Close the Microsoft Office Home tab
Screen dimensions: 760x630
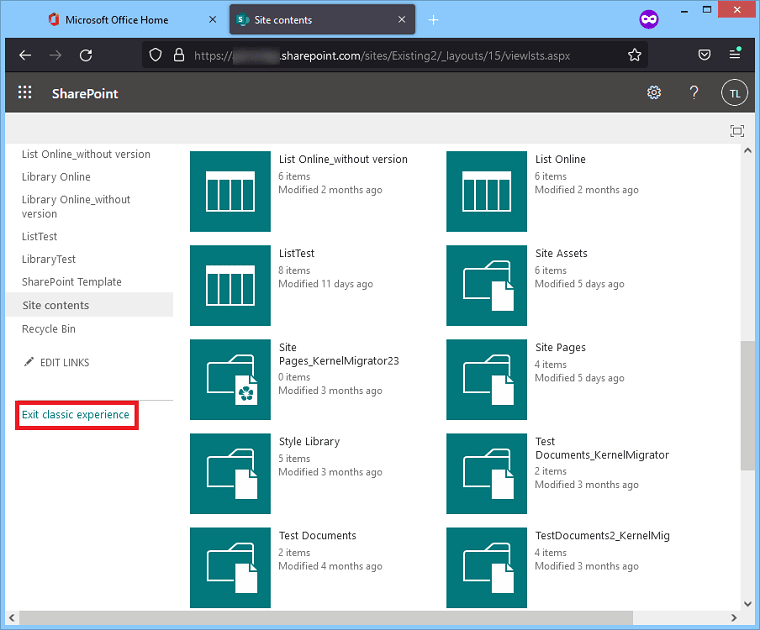click(x=212, y=19)
